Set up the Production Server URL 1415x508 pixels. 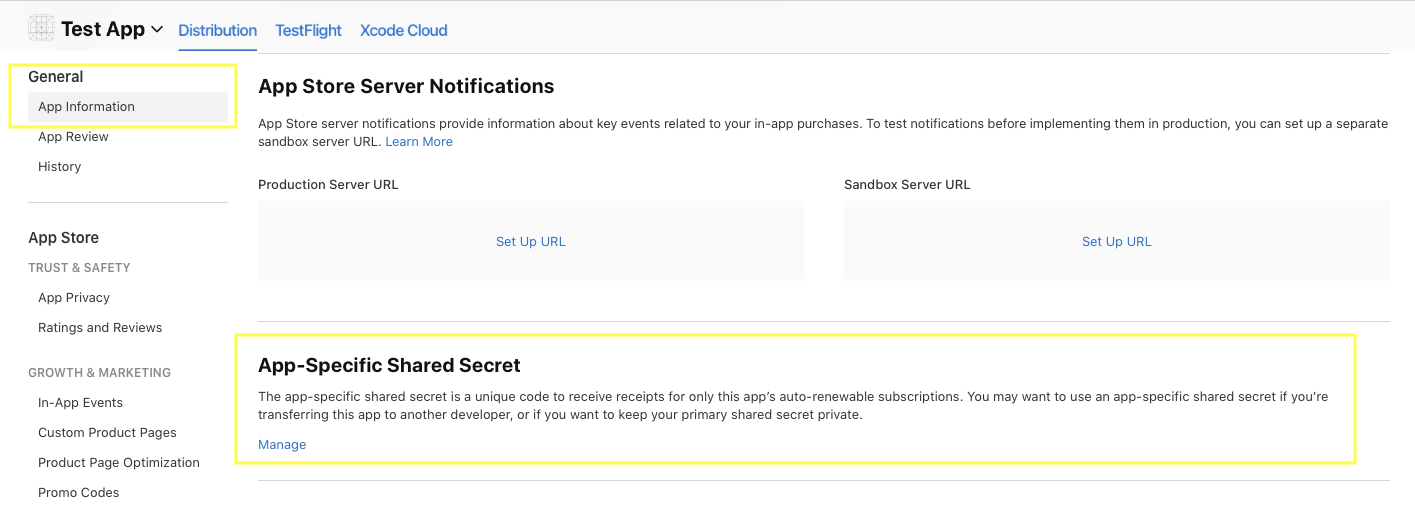[x=531, y=241]
